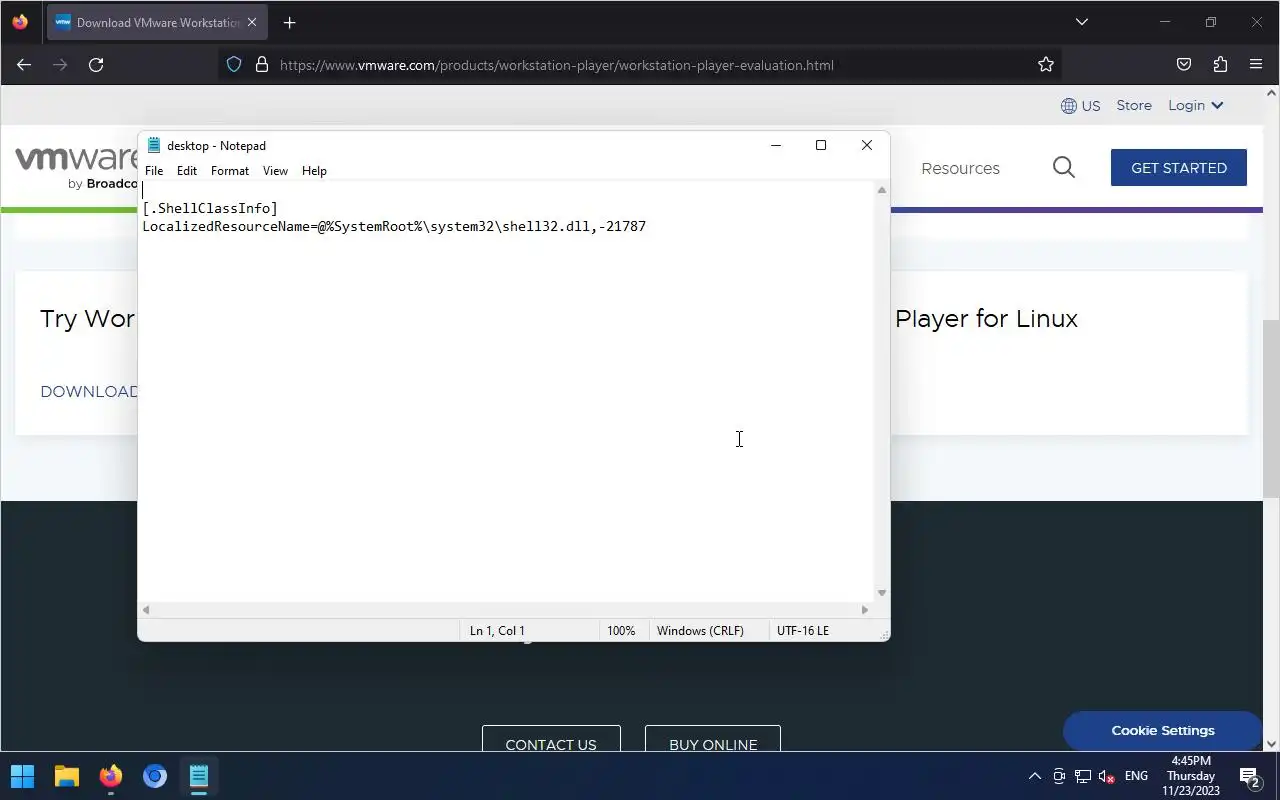Click the globe US region selector
1280x800 pixels.
1080,106
